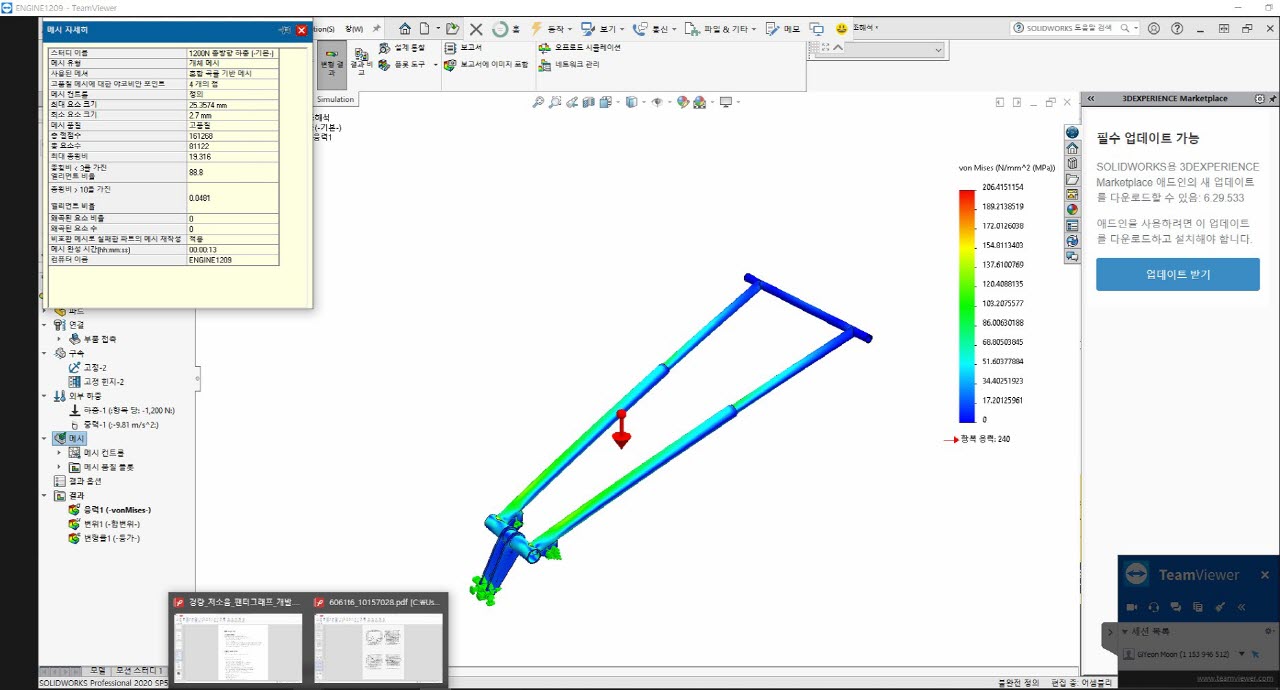Collapse the 연결 (connections) tree node
1280x690 pixels.
pos(44,325)
